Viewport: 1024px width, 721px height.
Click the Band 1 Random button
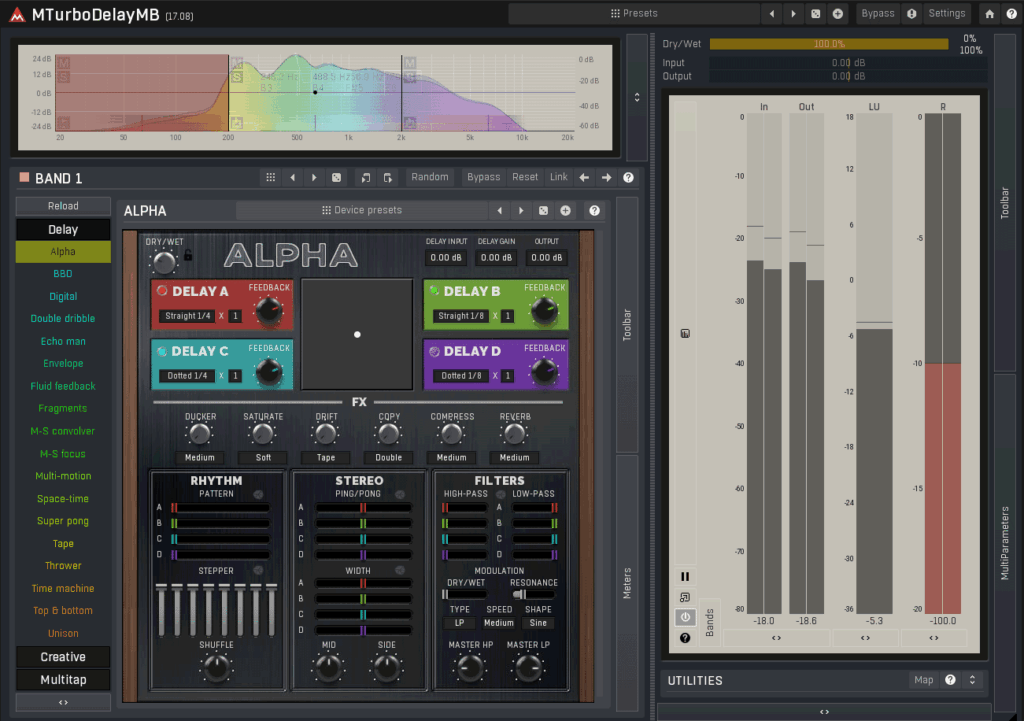pyautogui.click(x=430, y=177)
